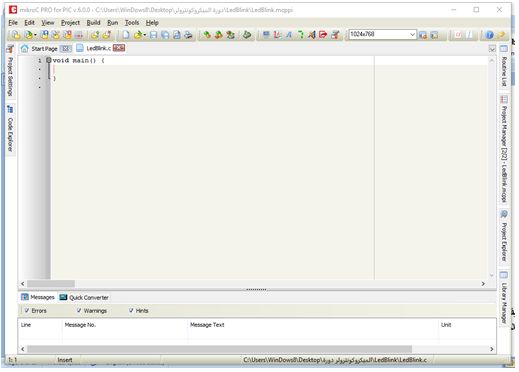Click the Save file floppy icon
Image resolution: width=519 pixels, height=372 pixels.
pos(153,35)
